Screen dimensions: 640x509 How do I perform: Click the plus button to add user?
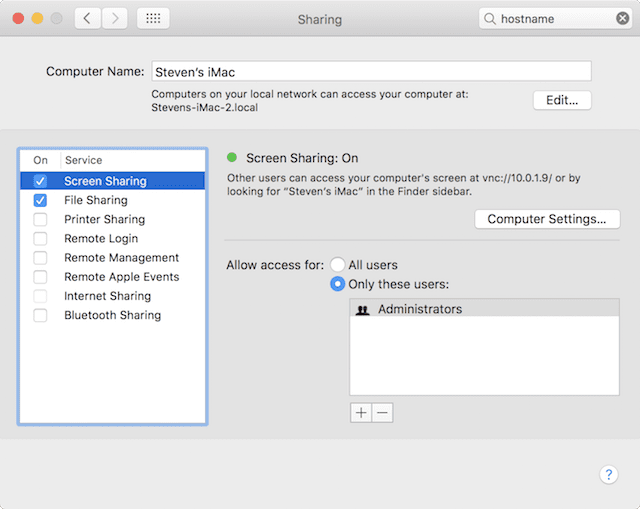(360, 412)
